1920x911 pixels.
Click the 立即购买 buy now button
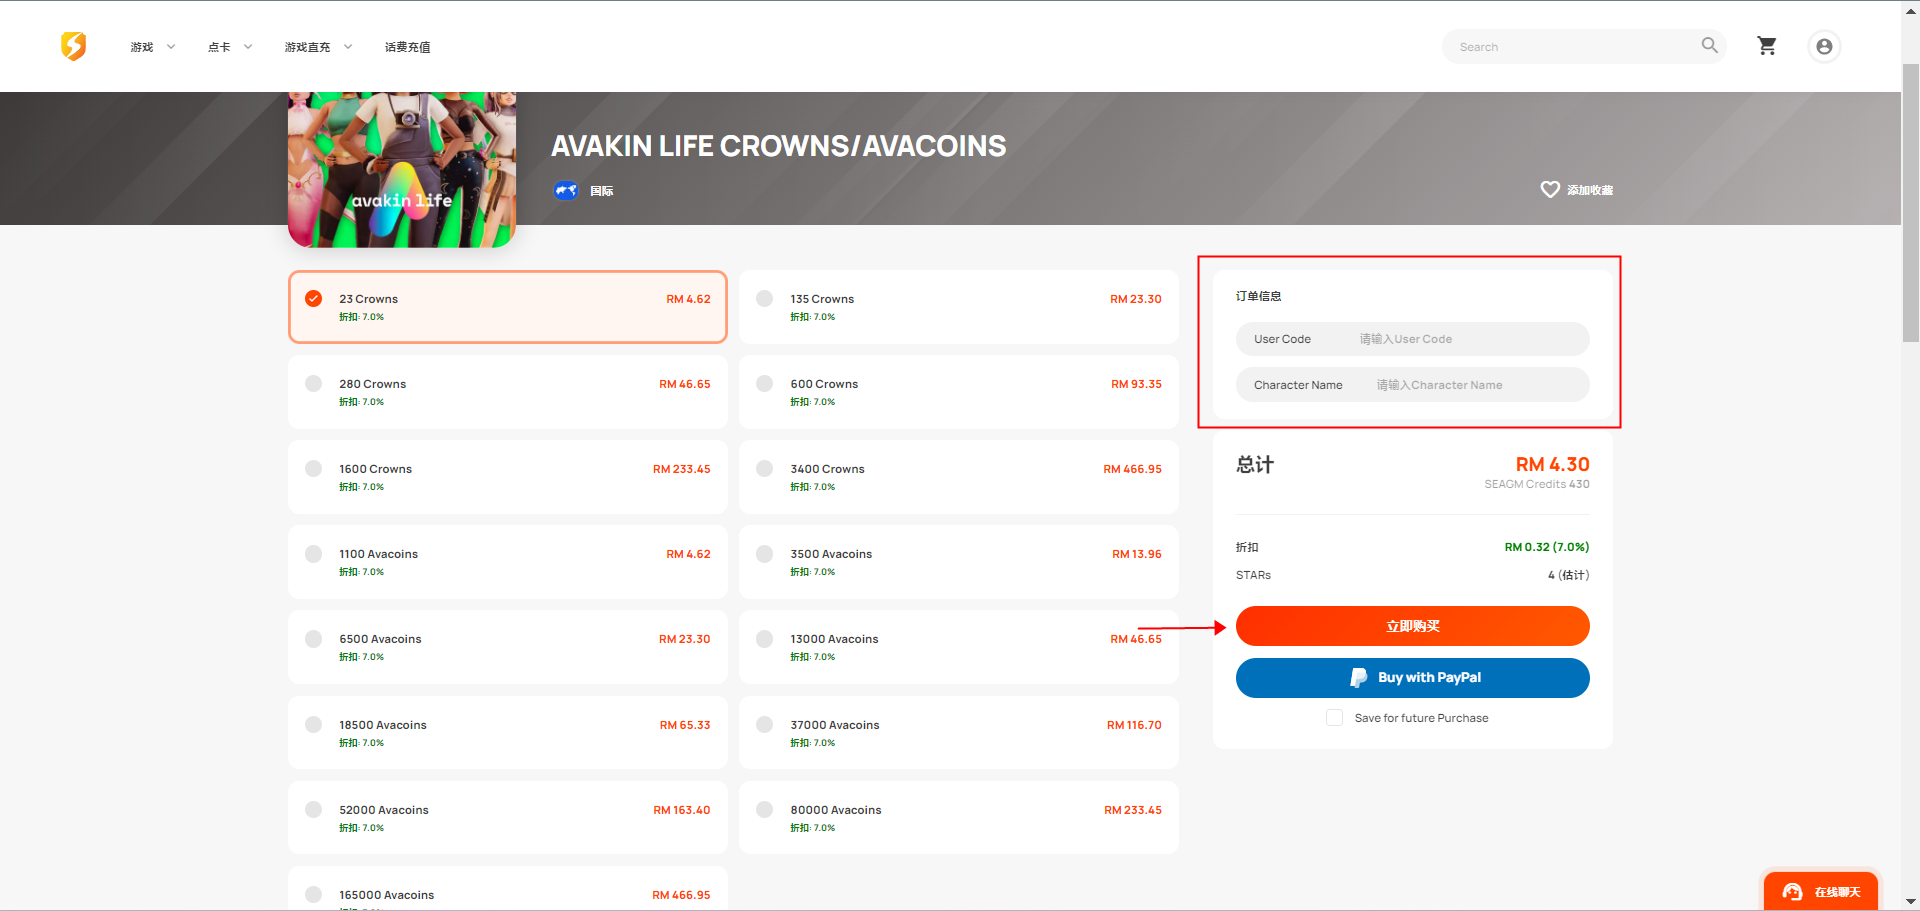point(1412,626)
